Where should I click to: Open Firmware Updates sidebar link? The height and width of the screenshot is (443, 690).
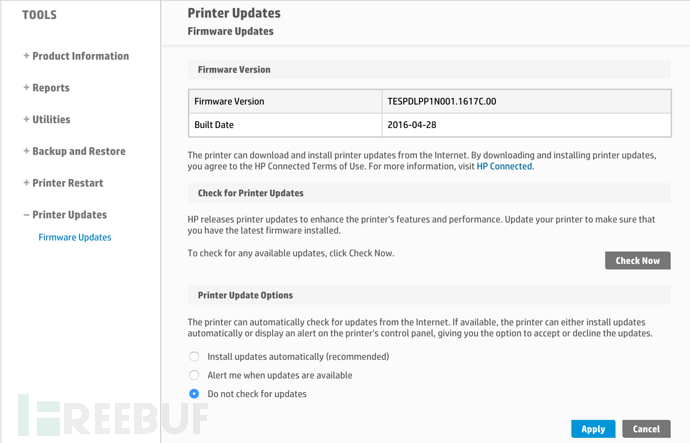click(75, 237)
